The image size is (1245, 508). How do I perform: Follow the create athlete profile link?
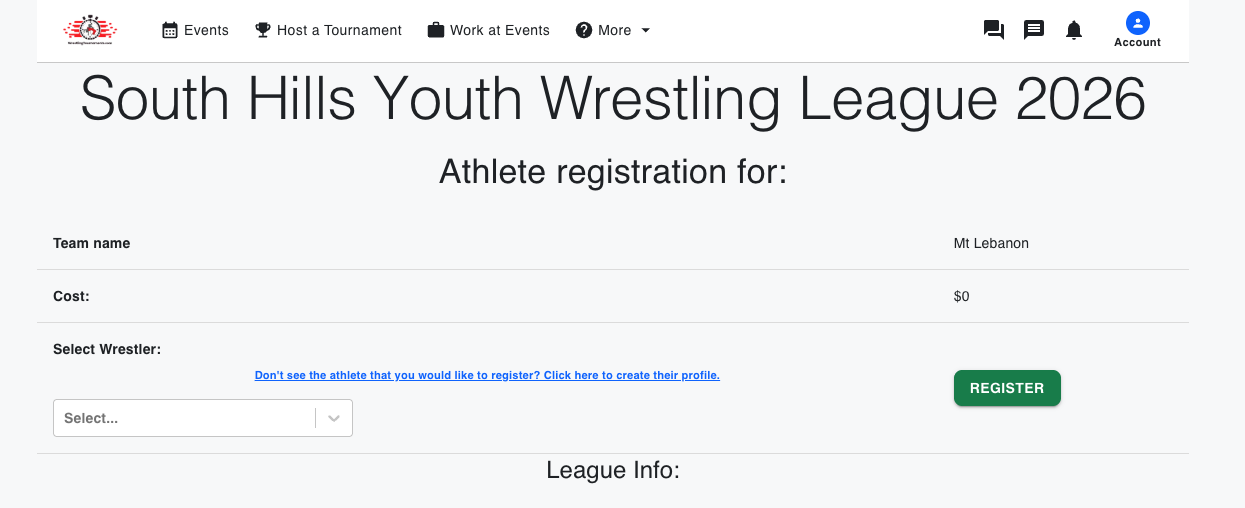point(487,376)
